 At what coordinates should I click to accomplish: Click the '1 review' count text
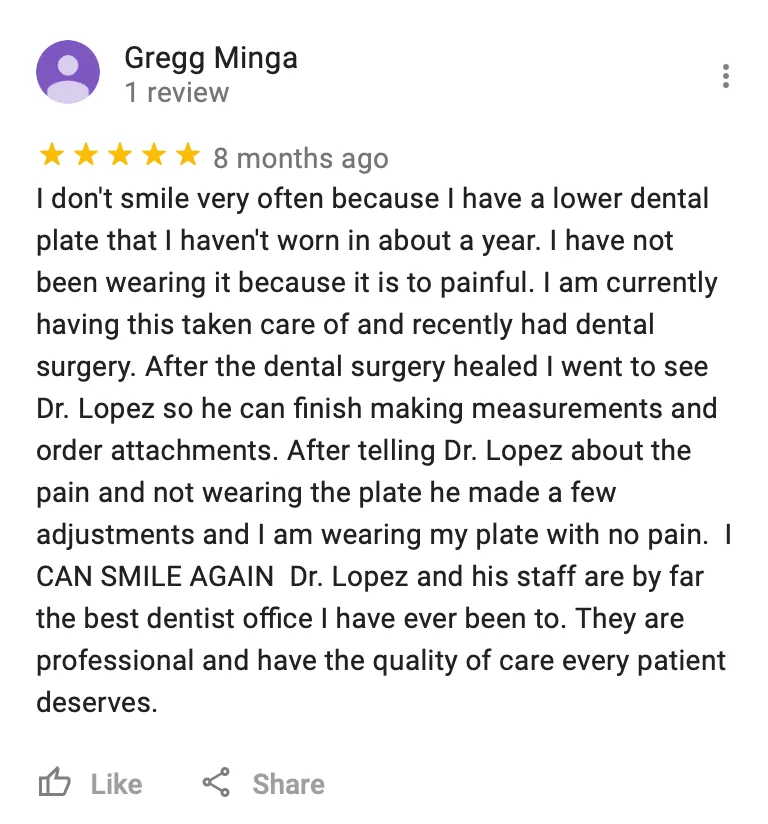[x=177, y=93]
